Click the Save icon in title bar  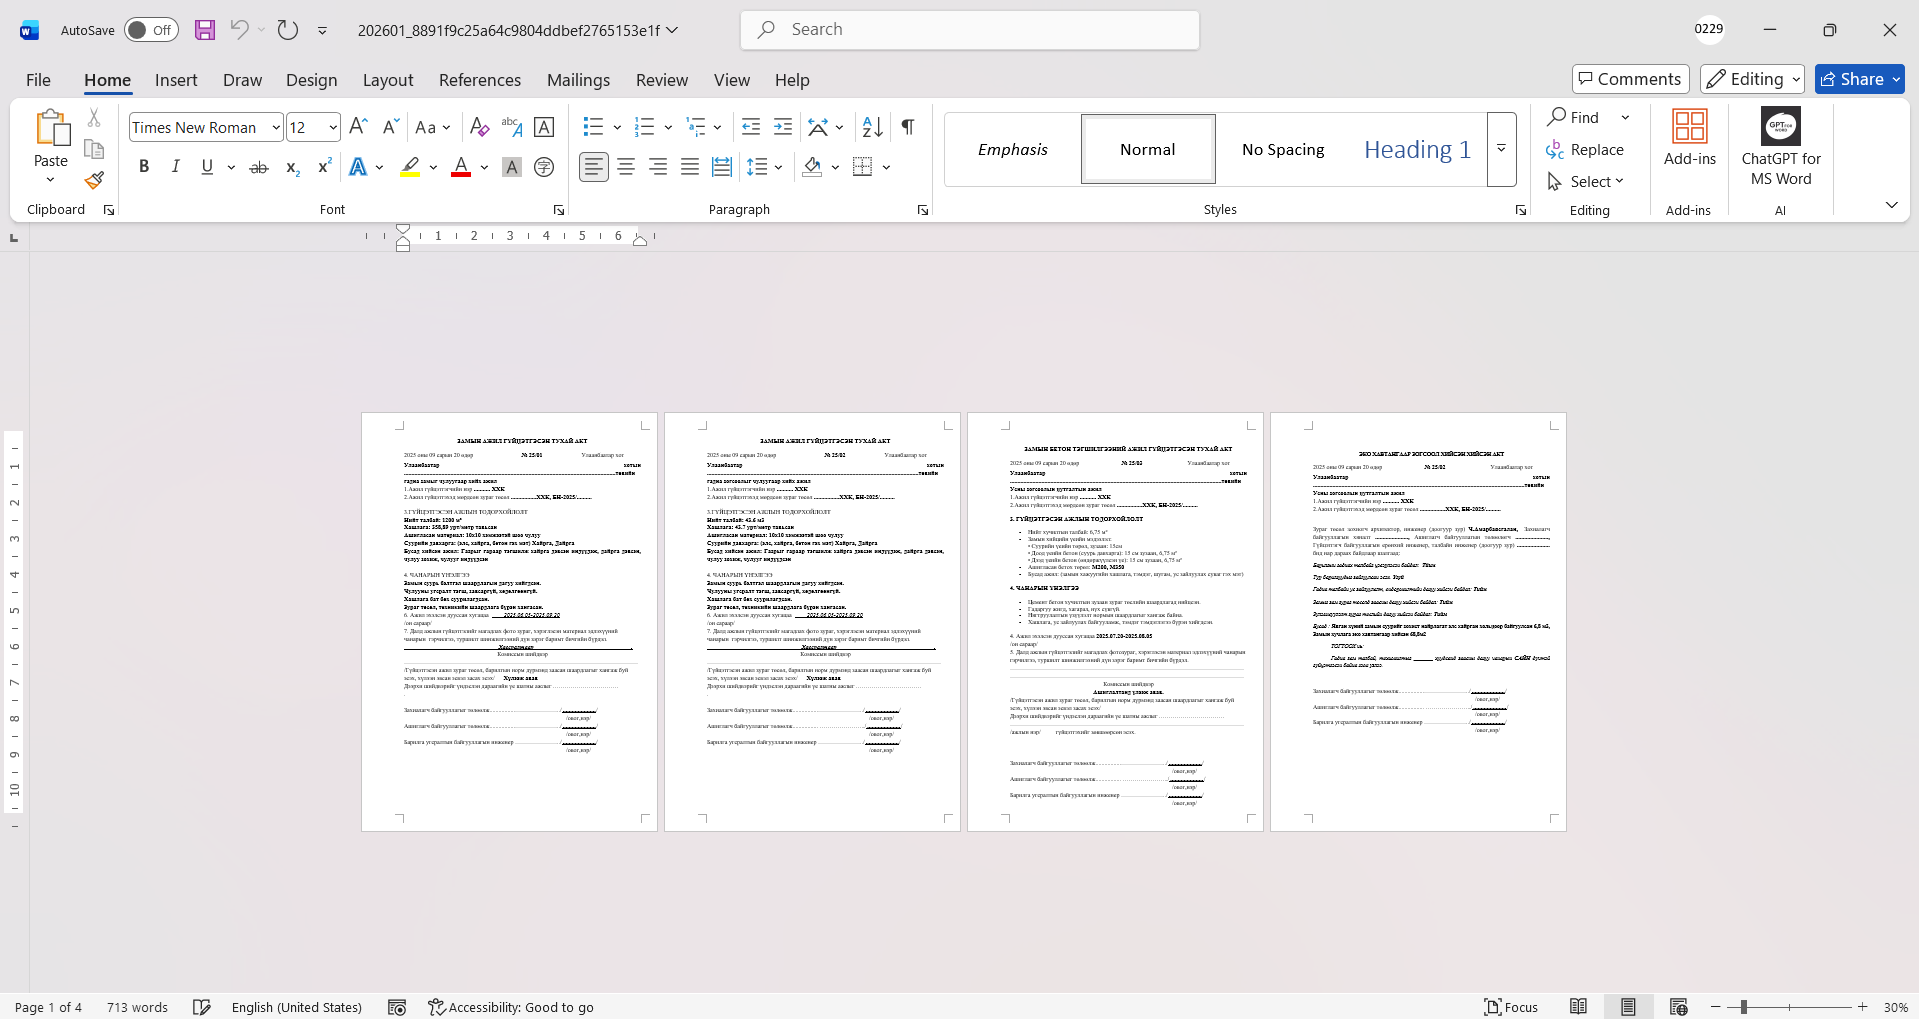coord(205,30)
